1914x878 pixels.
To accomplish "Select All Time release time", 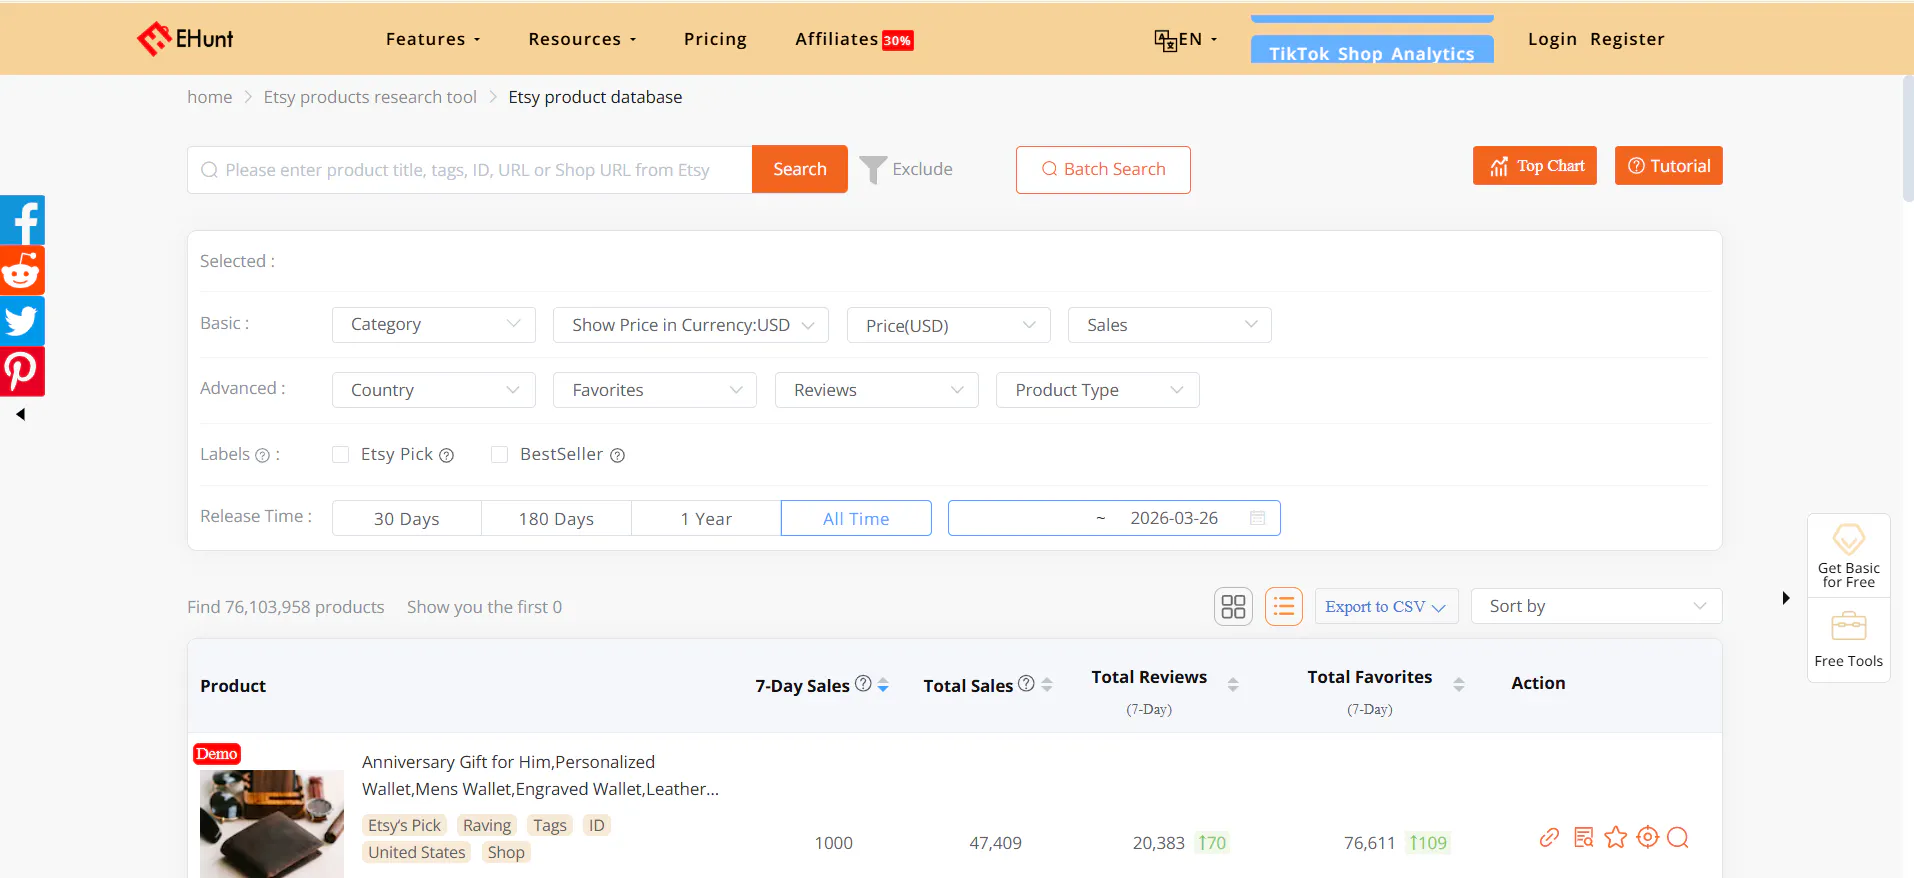I will click(856, 518).
